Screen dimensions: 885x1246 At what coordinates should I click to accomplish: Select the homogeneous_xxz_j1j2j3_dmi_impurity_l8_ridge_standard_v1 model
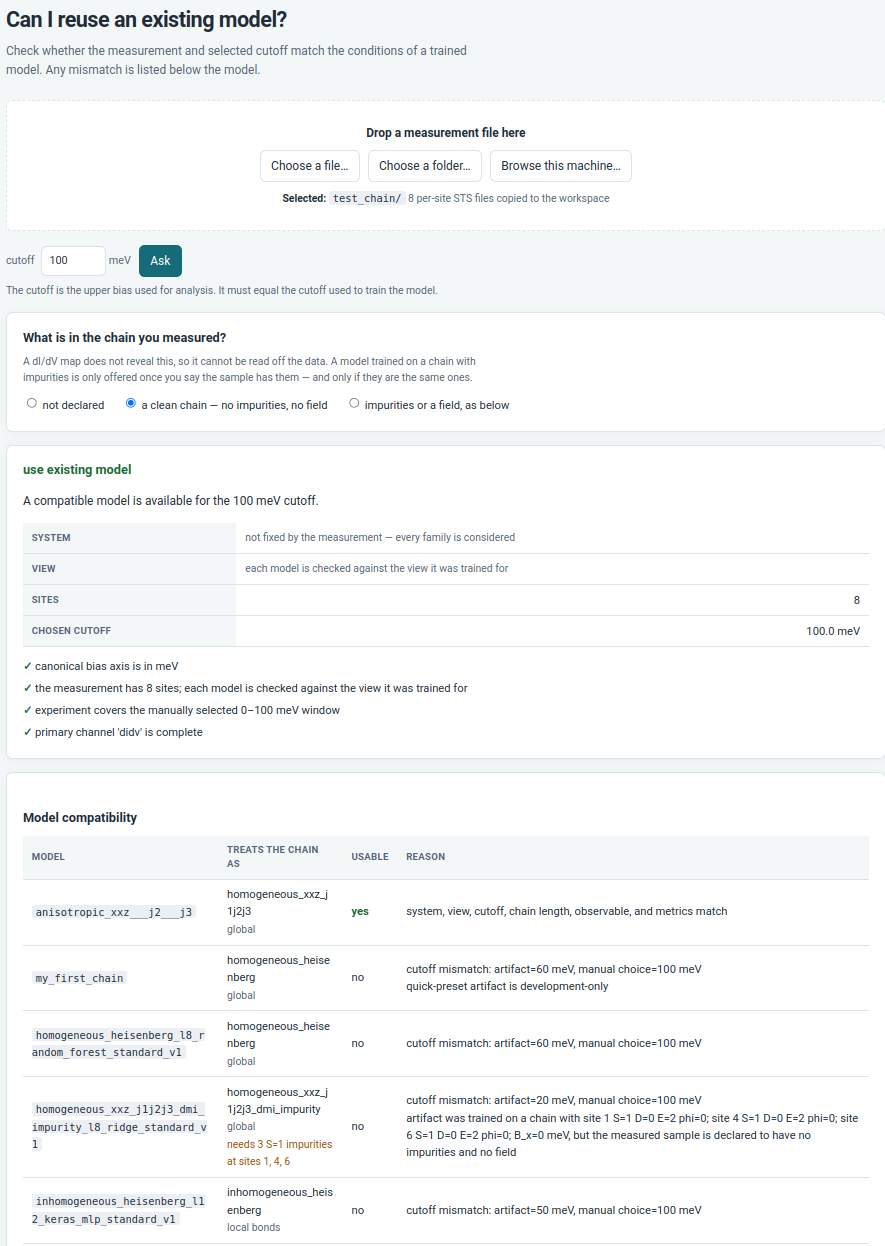coord(119,1126)
